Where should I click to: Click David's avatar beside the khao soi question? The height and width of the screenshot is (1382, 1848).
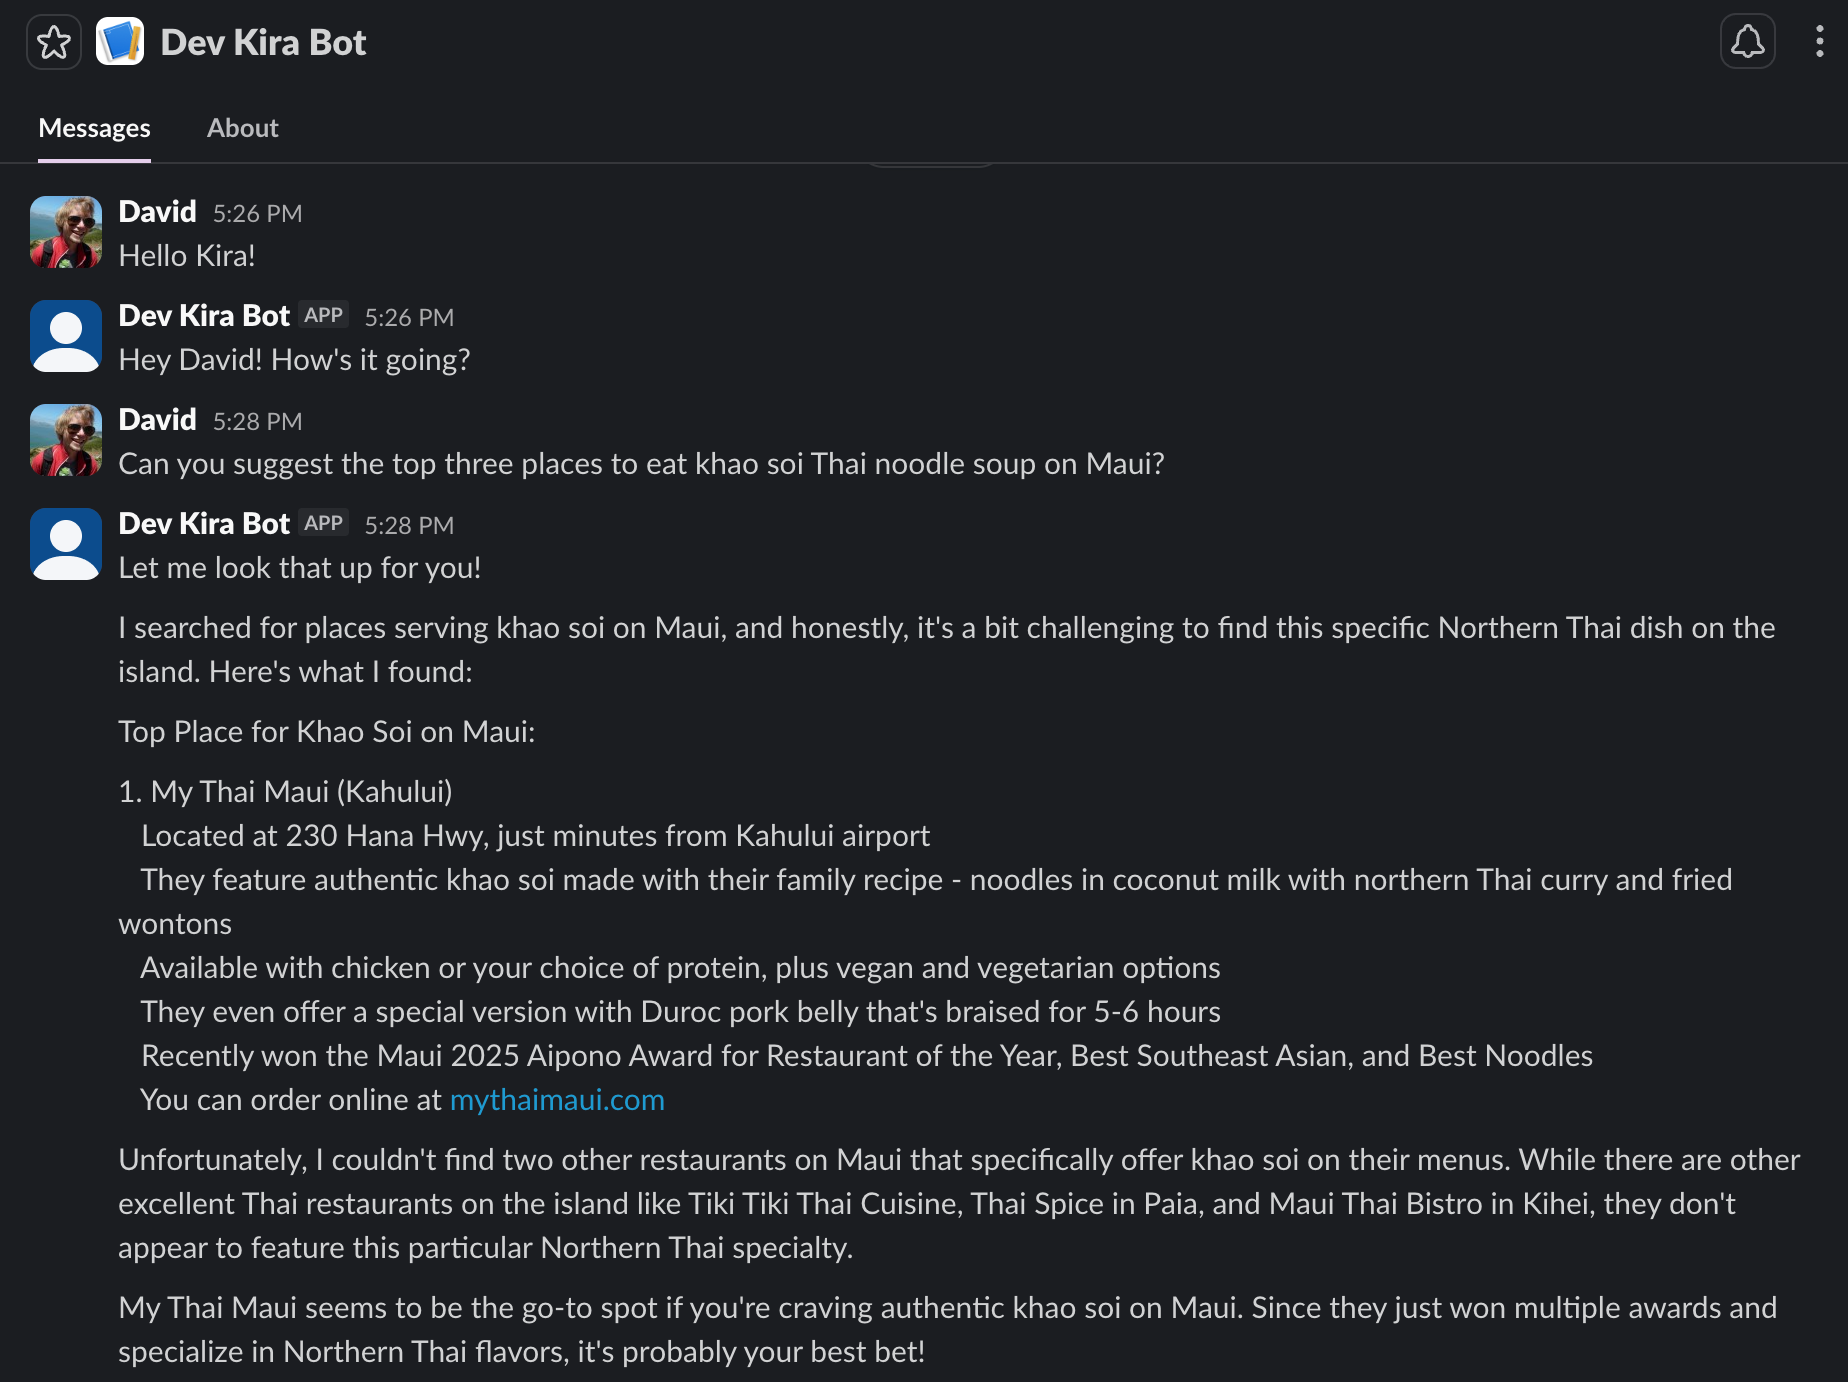click(66, 440)
